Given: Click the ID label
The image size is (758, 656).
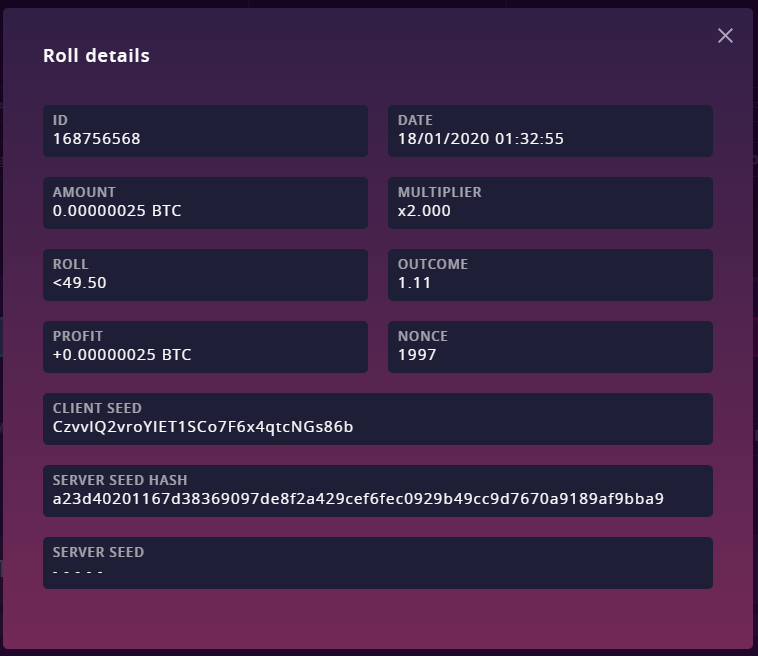Looking at the screenshot, I should [x=60, y=120].
